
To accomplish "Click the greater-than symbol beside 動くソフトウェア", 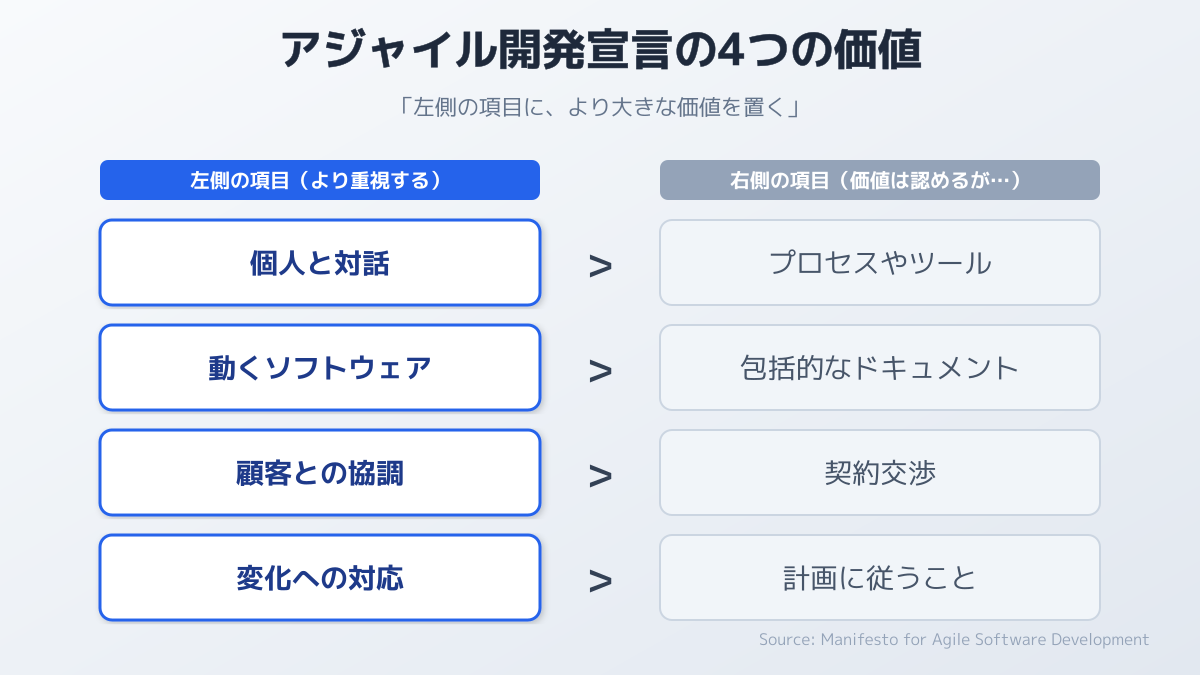I will click(600, 370).
